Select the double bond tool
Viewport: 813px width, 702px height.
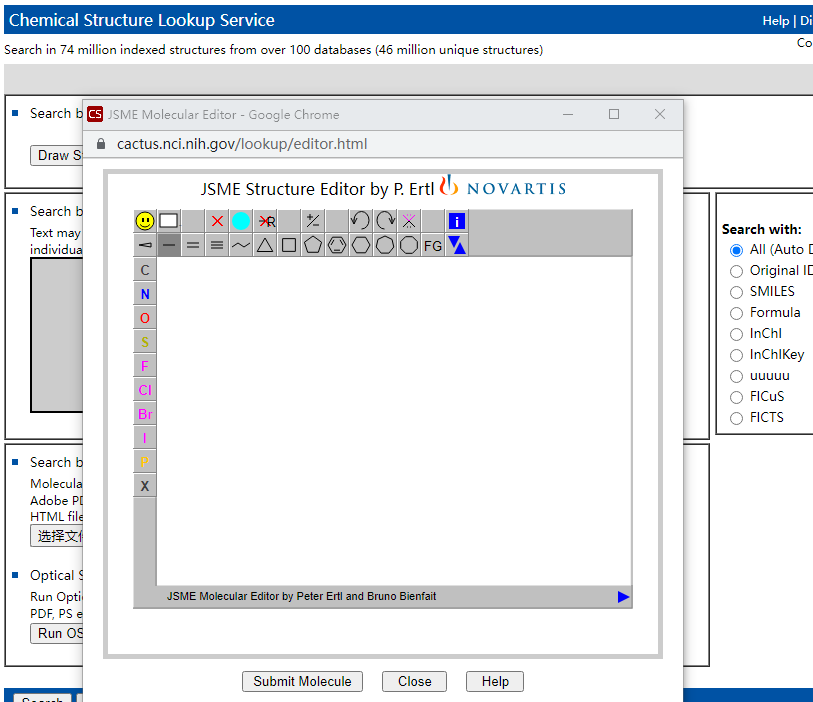(x=193, y=245)
